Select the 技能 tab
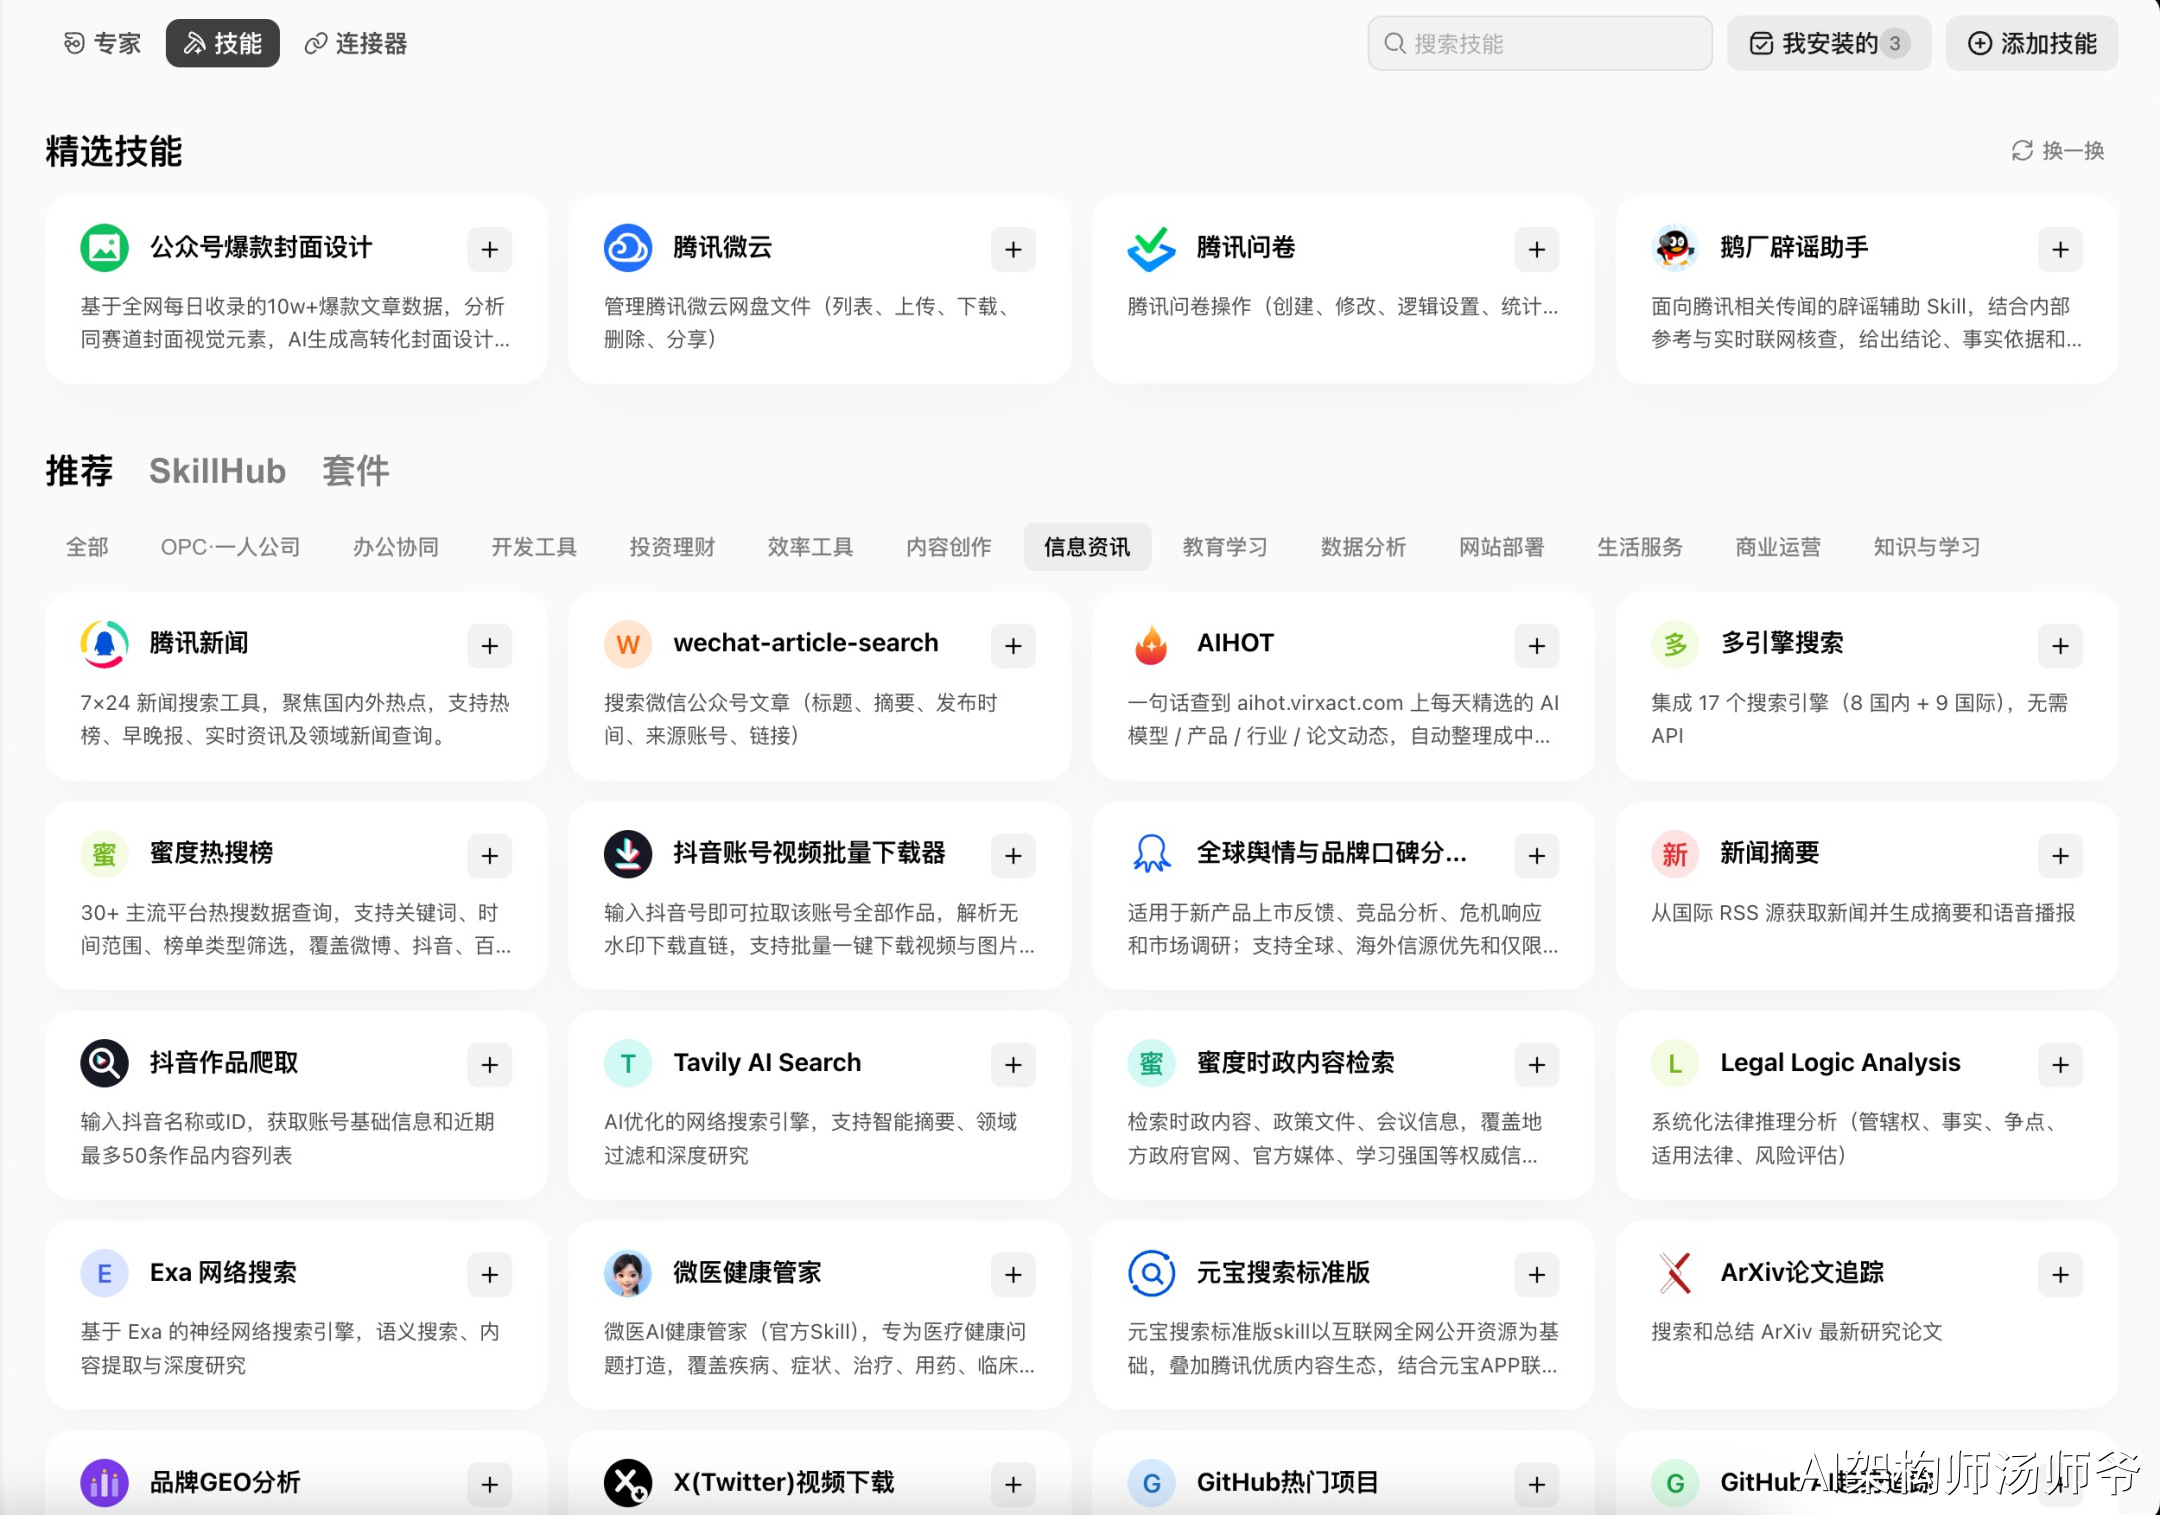The height and width of the screenshot is (1515, 2160). tap(223, 43)
